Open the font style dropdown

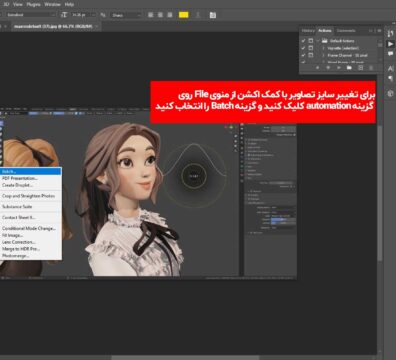click(x=31, y=15)
